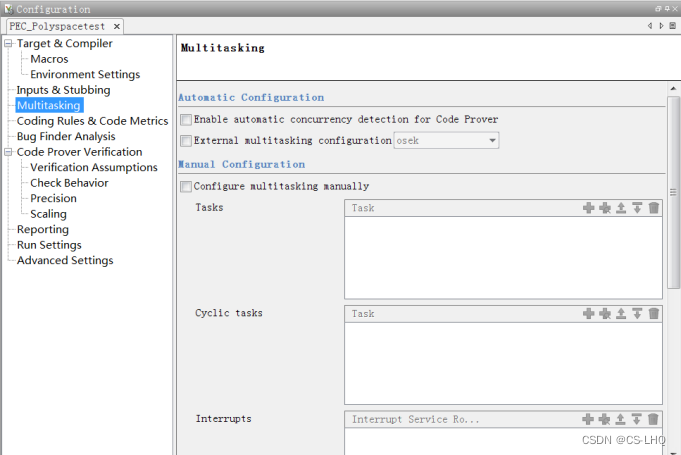Open Environment Settings node
681x455 pixels.
pyautogui.click(x=85, y=75)
